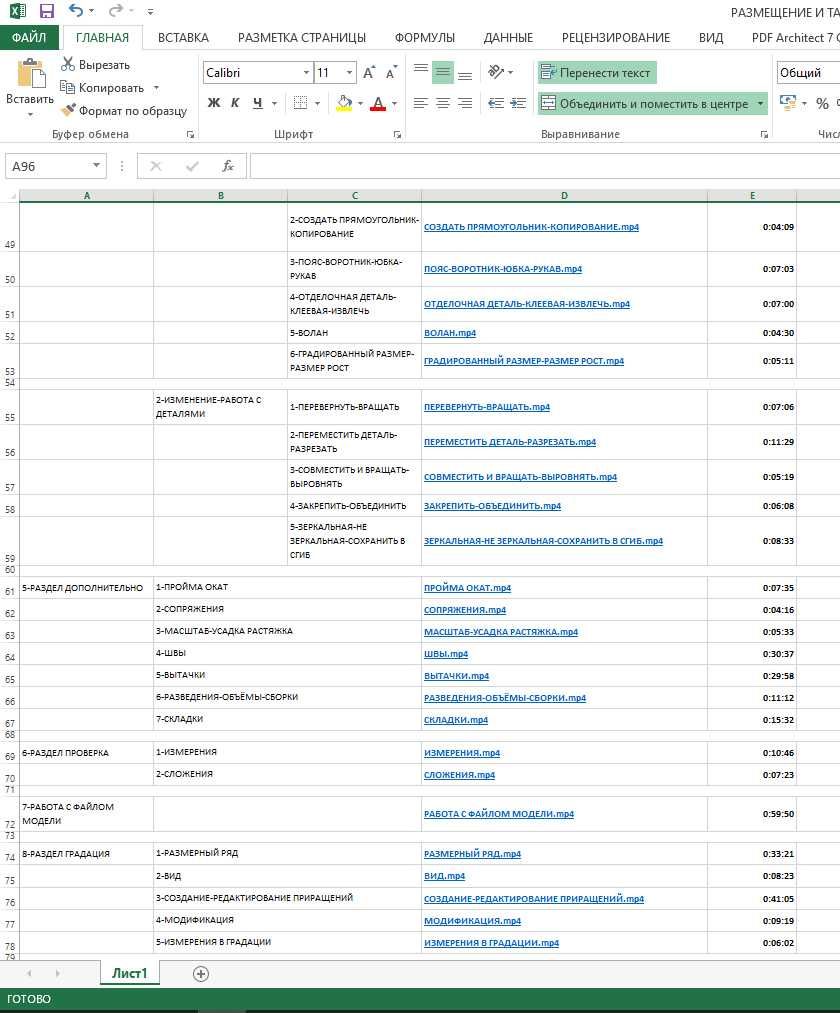Change text orientation with the angled text icon
Image resolution: width=840 pixels, height=1013 pixels.
point(496,72)
